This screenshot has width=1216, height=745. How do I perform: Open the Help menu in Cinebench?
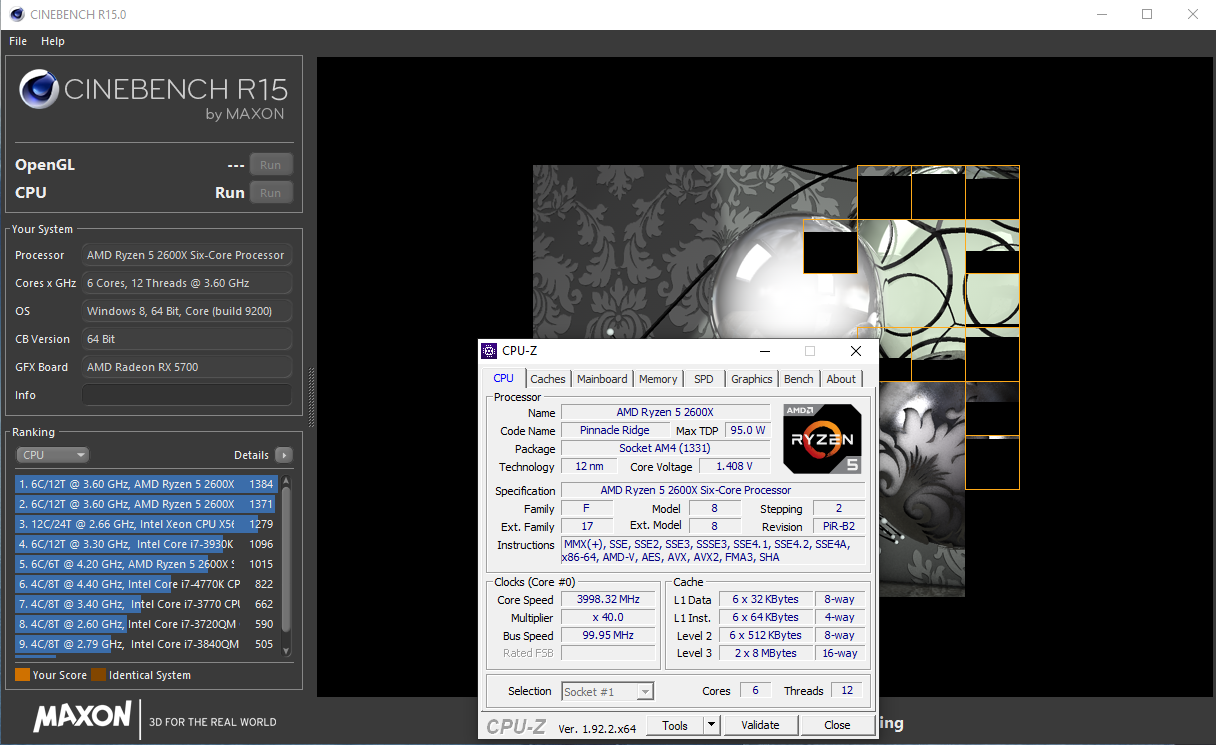coord(53,41)
